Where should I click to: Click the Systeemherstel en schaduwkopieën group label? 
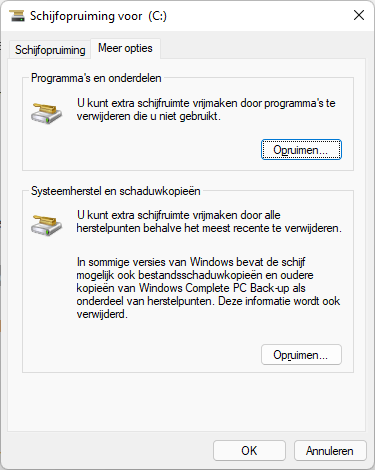pyautogui.click(x=116, y=191)
